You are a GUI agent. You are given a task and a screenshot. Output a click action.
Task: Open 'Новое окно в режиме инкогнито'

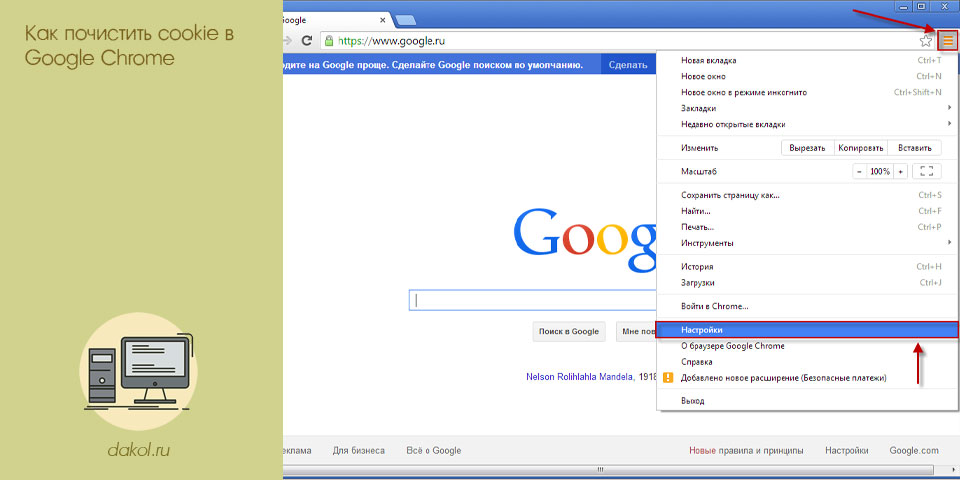pos(807,92)
